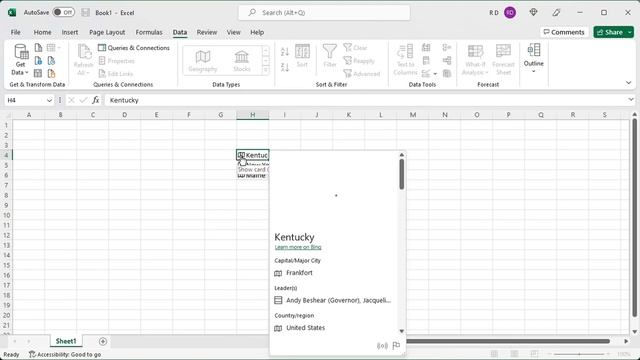Image resolution: width=640 pixels, height=360 pixels.
Task: Collapse the ribbon with the chevron
Action: coord(629,83)
